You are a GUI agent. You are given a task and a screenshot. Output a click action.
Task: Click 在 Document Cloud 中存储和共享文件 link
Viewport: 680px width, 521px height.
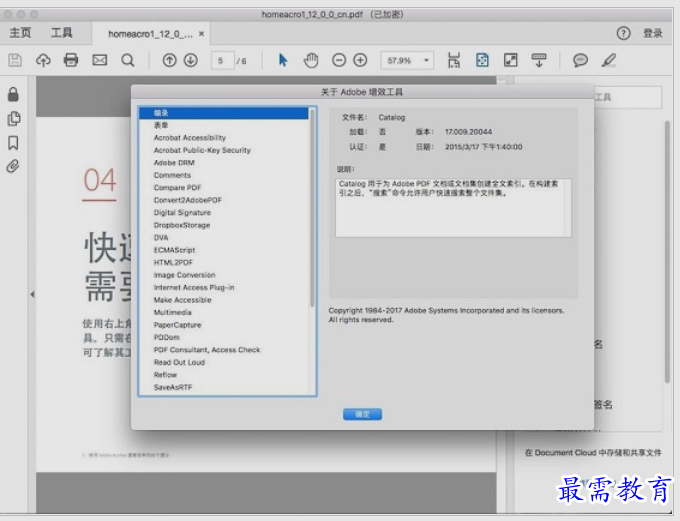pyautogui.click(x=593, y=453)
